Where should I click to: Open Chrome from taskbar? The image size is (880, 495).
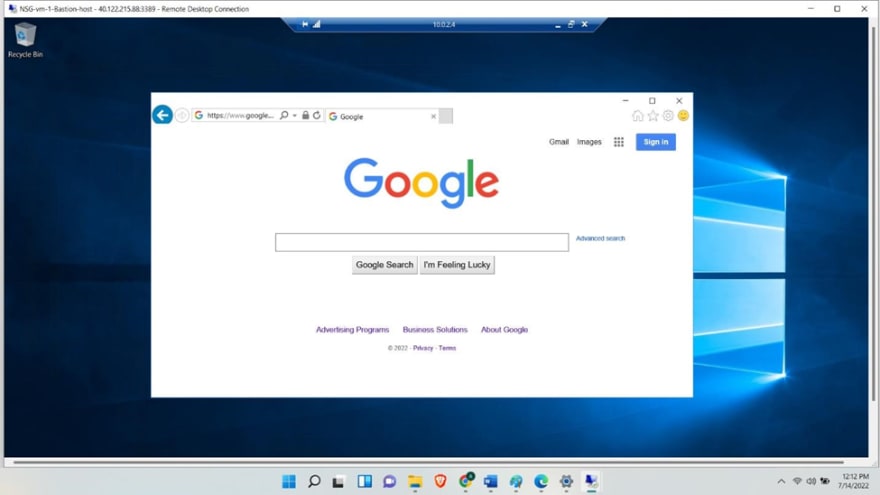pos(466,481)
